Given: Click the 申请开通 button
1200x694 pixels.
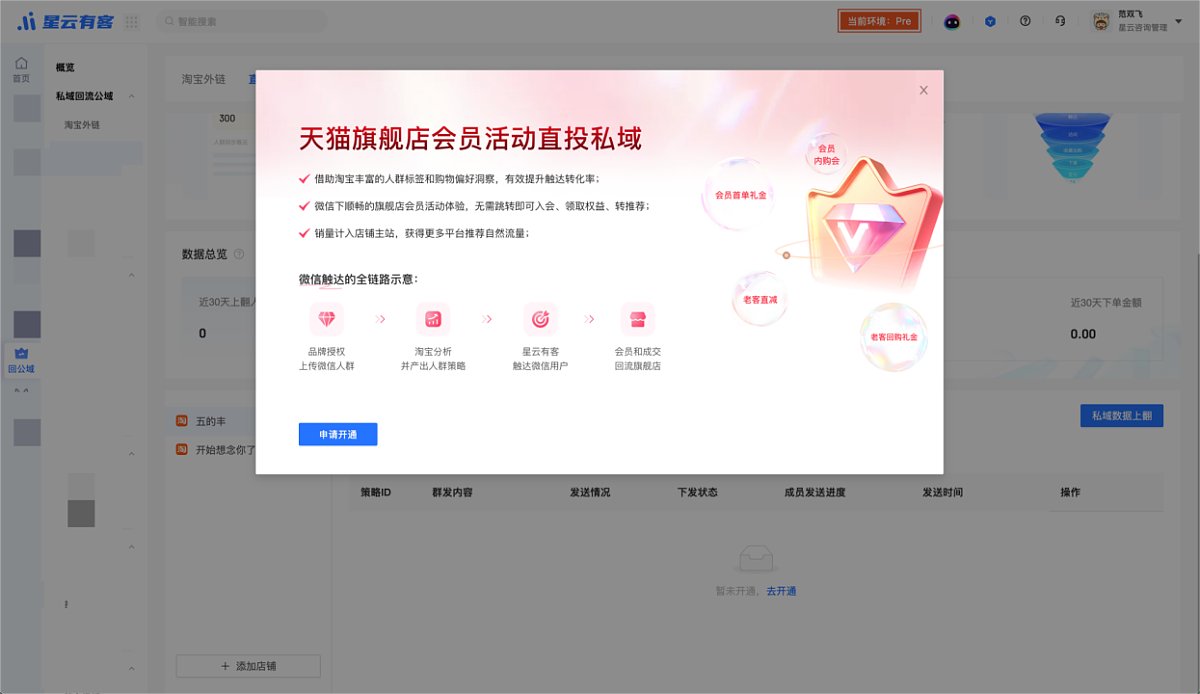Looking at the screenshot, I should [x=338, y=435].
